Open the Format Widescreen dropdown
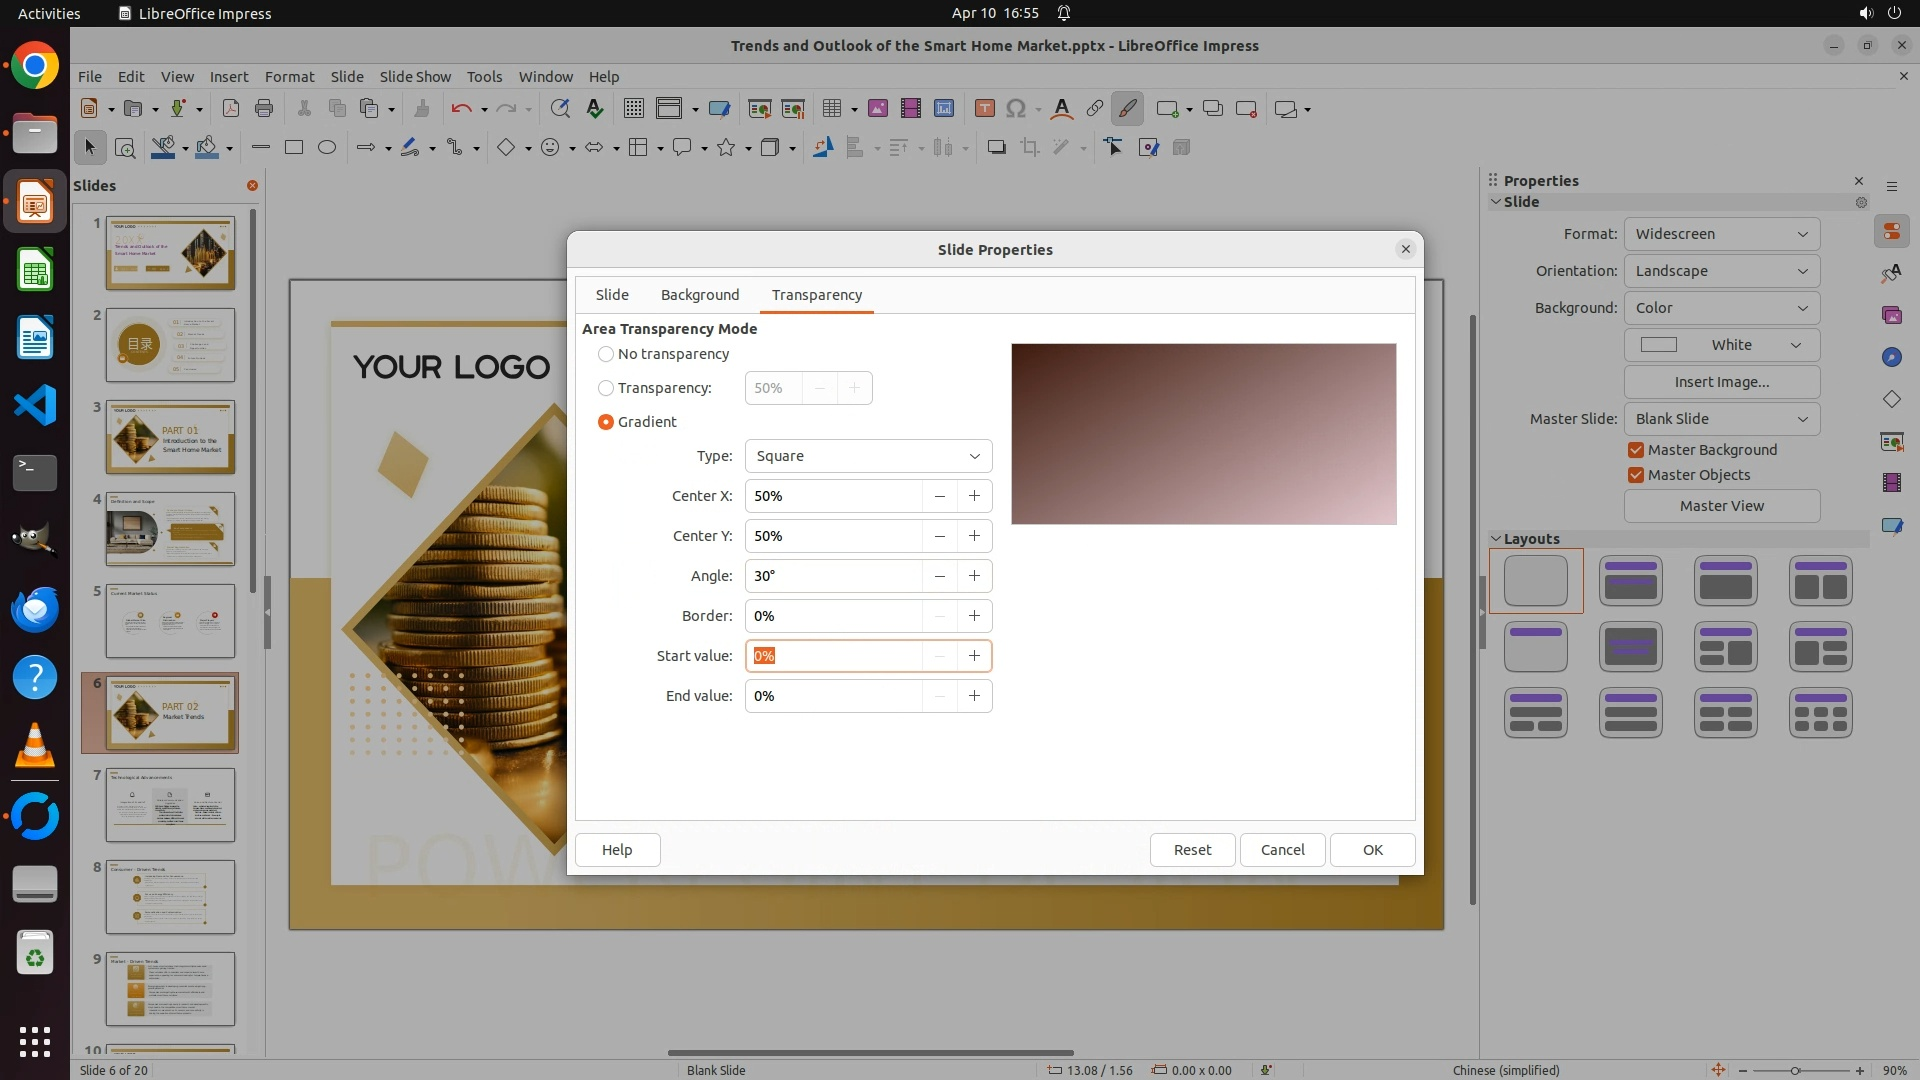Screen dimensions: 1920x1080 point(1721,234)
